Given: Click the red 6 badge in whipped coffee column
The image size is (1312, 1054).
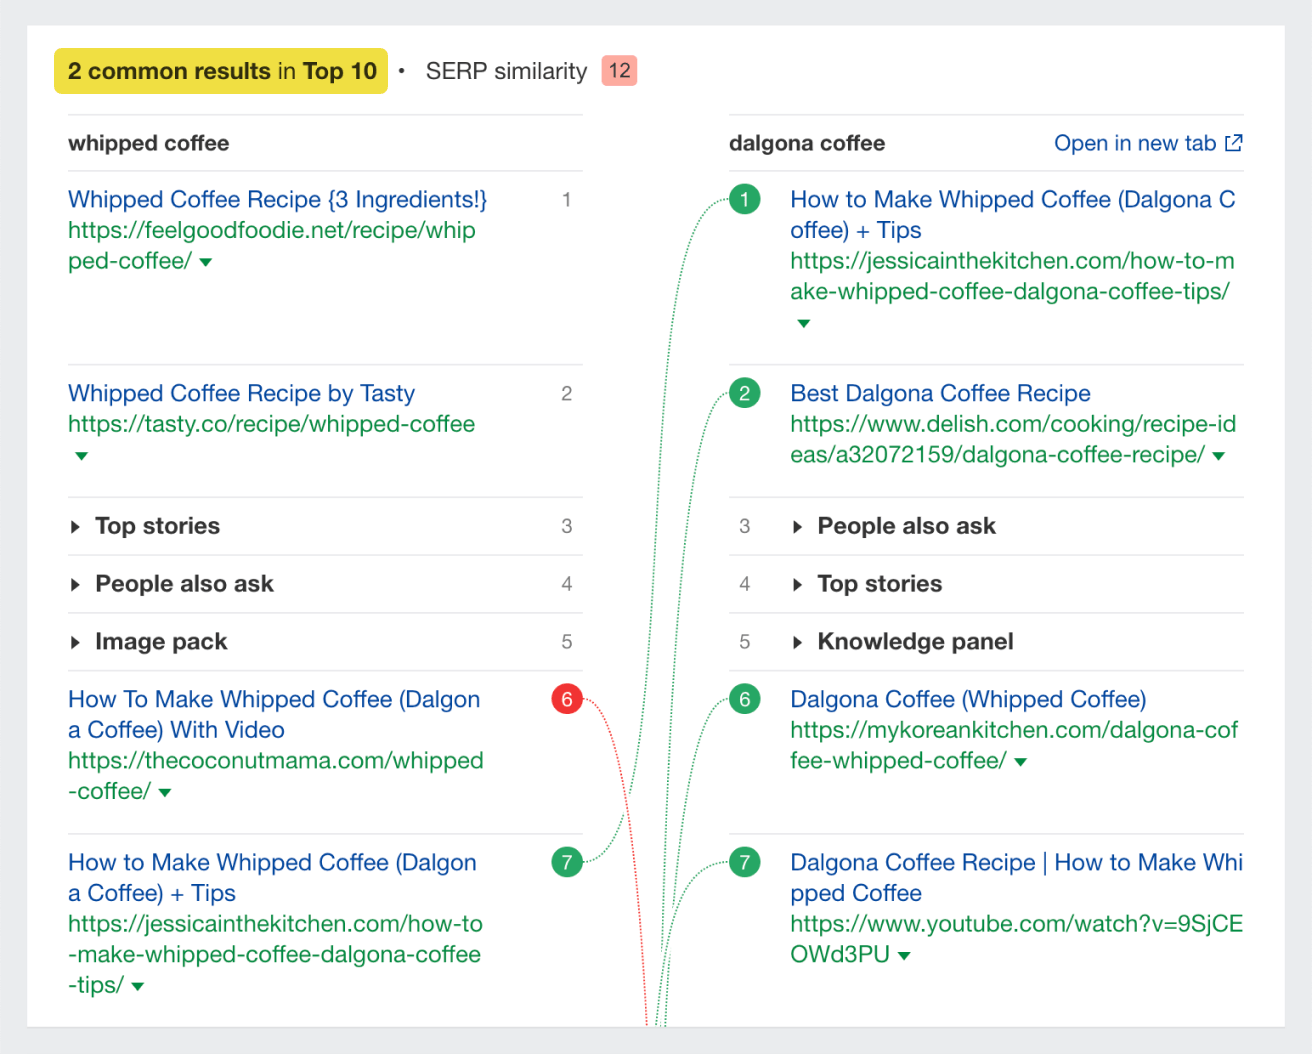Looking at the screenshot, I should (567, 699).
